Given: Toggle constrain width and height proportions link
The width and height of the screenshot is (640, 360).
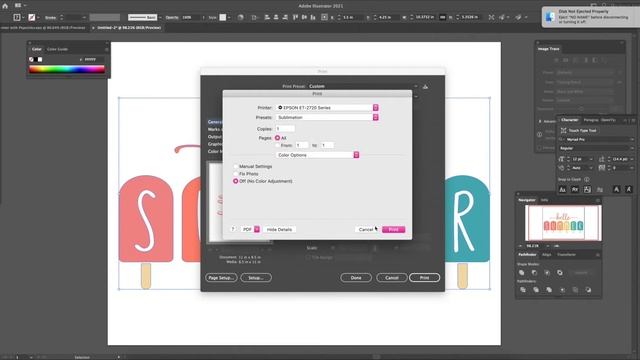Looking at the screenshot, I should tap(442, 18).
